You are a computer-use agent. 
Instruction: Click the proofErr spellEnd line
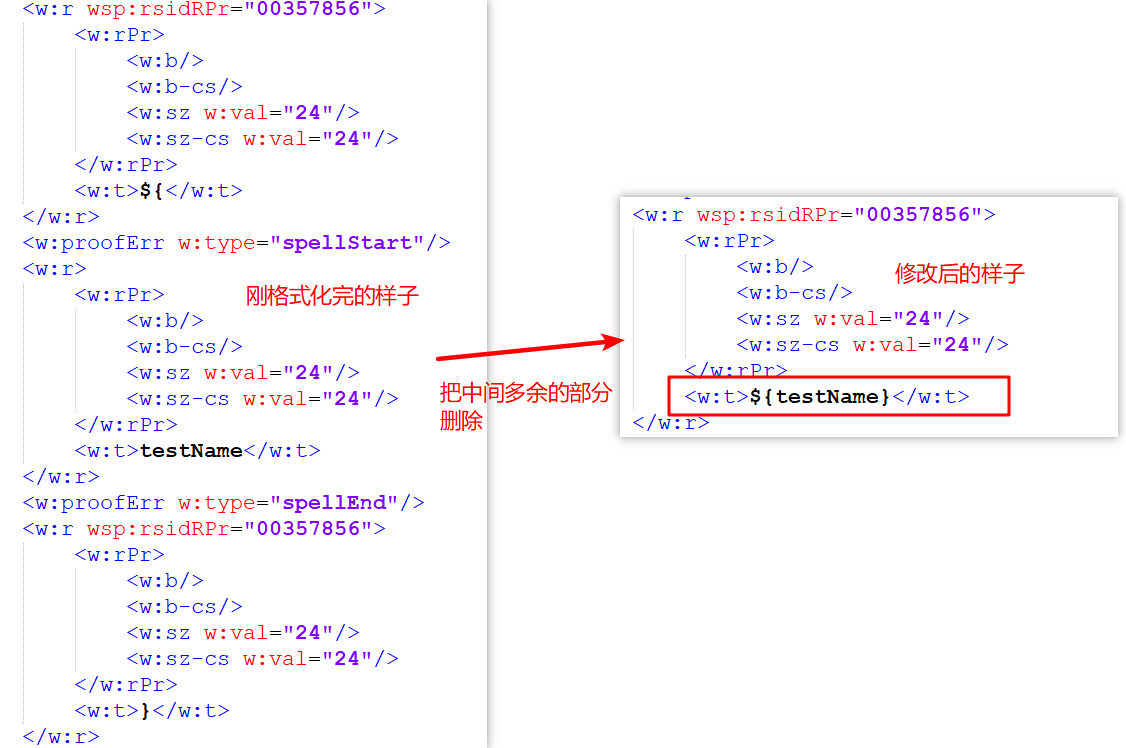pyautogui.click(x=223, y=503)
